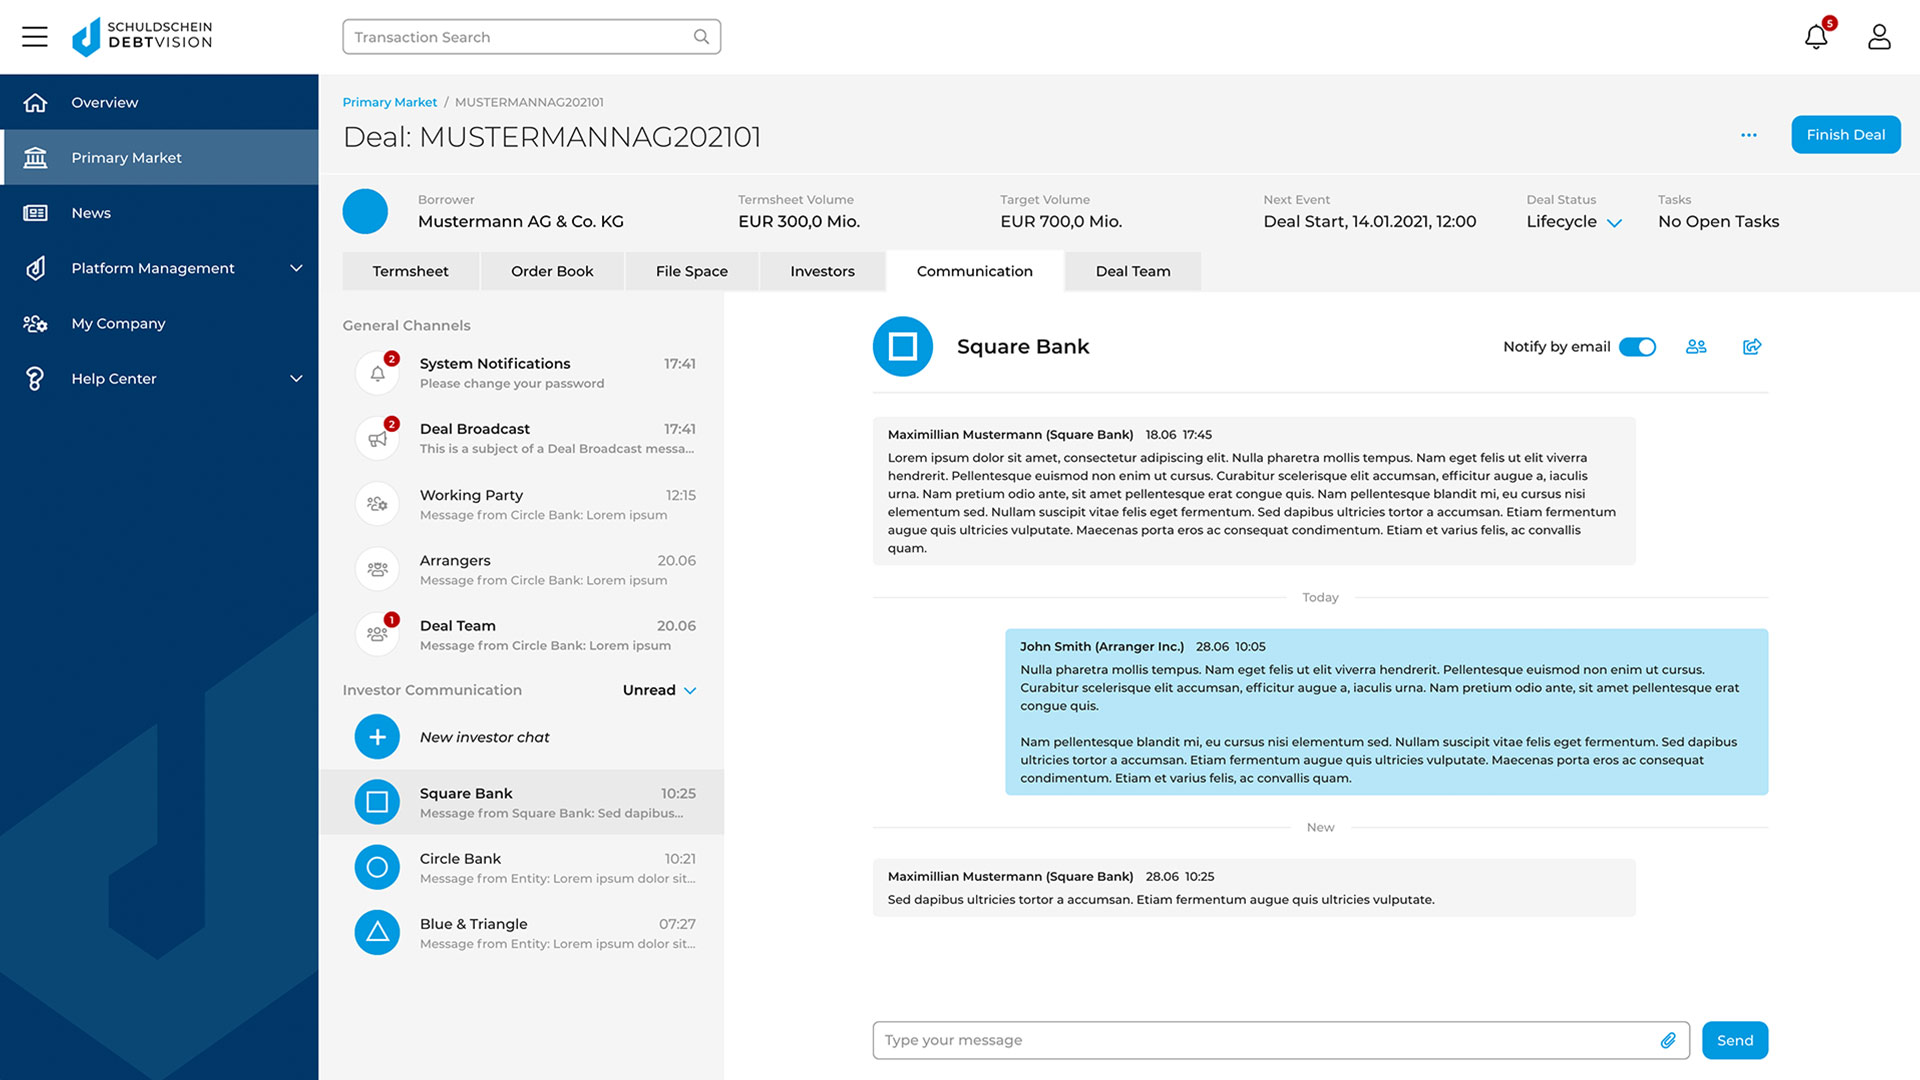
Task: Click the paperclip attachment icon
Action: pyautogui.click(x=1668, y=1040)
